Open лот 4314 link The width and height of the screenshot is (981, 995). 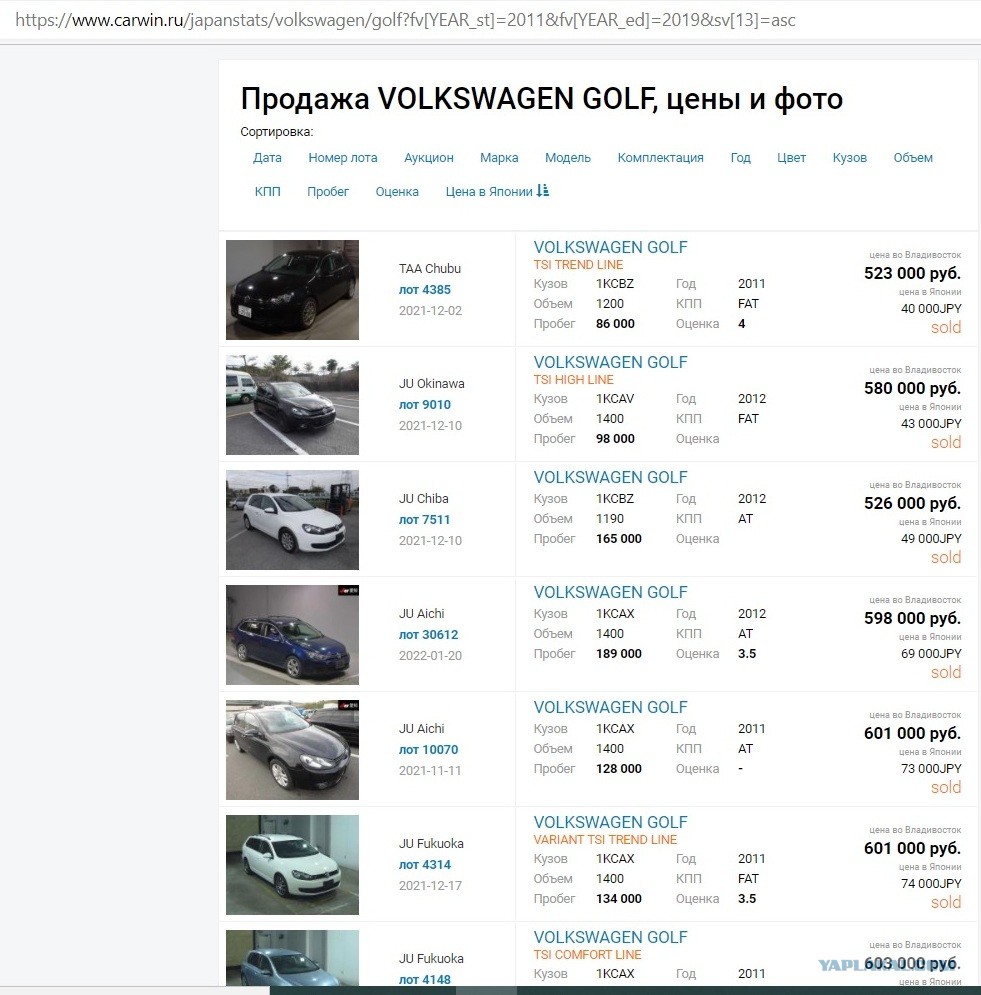click(x=425, y=864)
